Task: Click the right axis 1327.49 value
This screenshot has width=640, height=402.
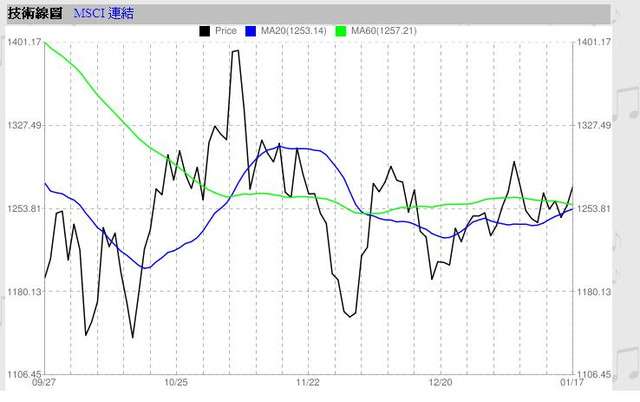Action: point(594,125)
